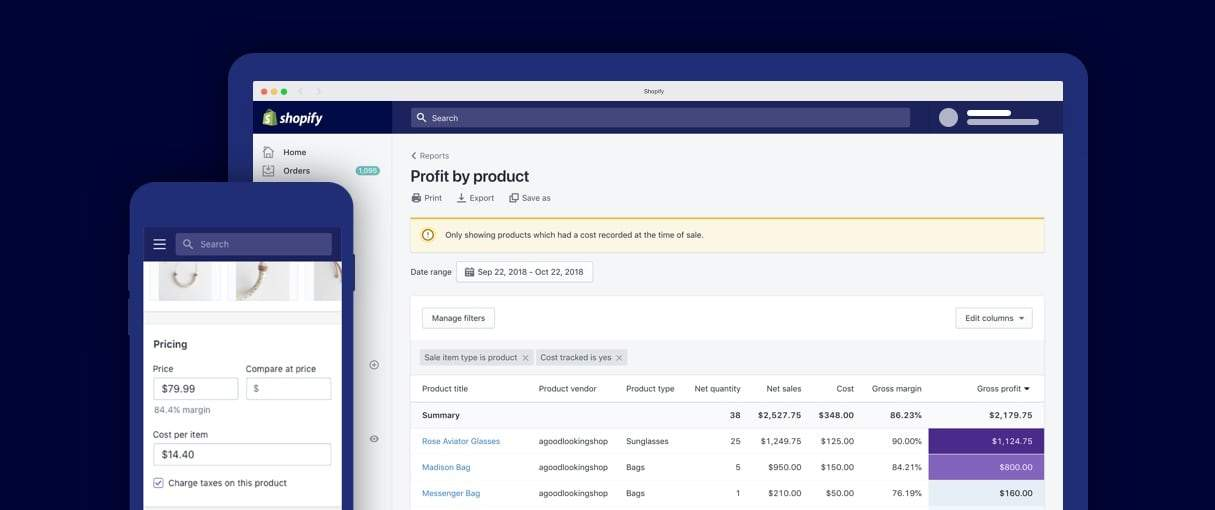
Task: Select the second necklace thumbnail on phone
Action: pyautogui.click(x=262, y=279)
